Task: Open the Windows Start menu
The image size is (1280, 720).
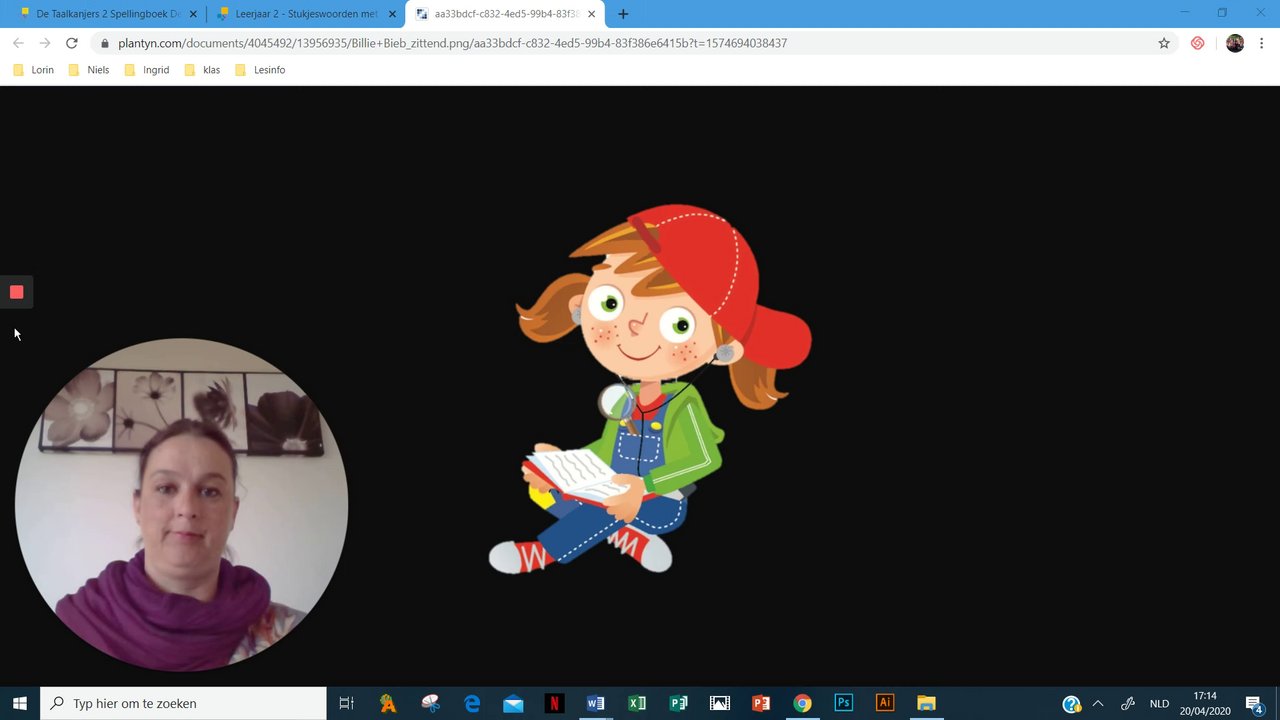Action: (x=20, y=703)
